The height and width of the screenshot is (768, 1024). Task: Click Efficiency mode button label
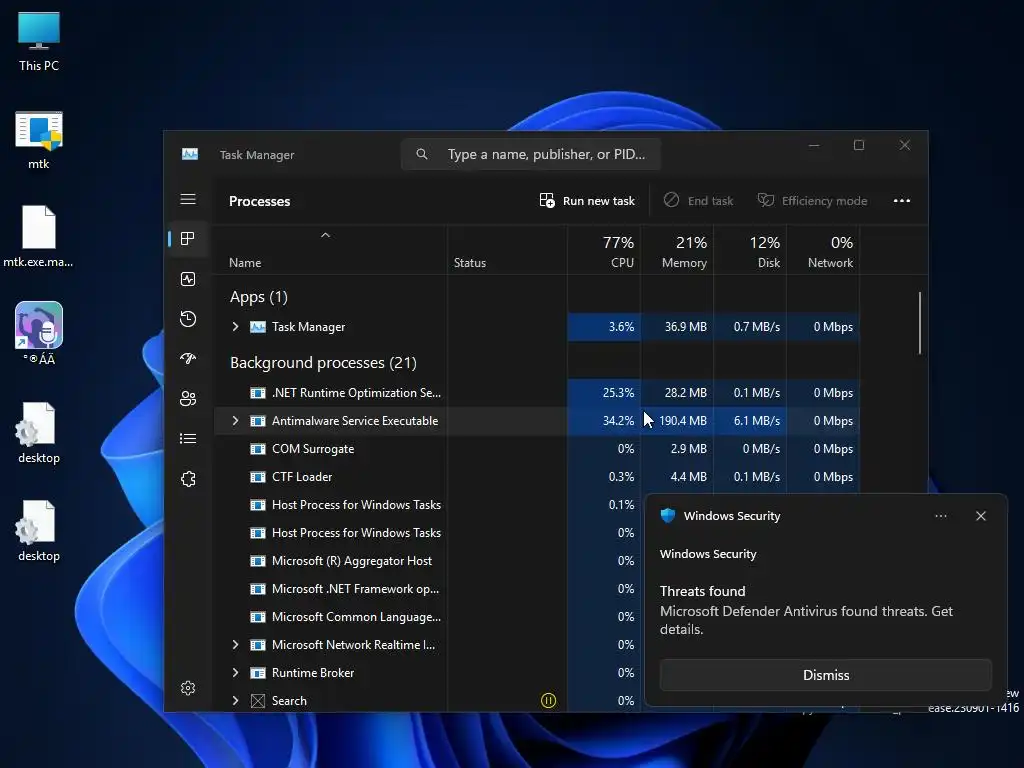point(825,201)
